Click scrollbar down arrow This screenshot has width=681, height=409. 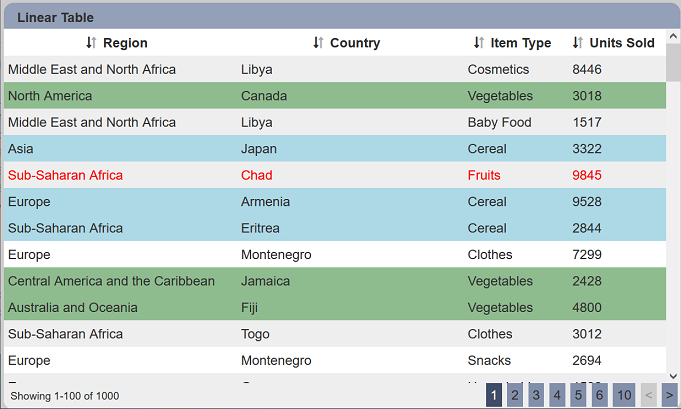[x=673, y=376]
